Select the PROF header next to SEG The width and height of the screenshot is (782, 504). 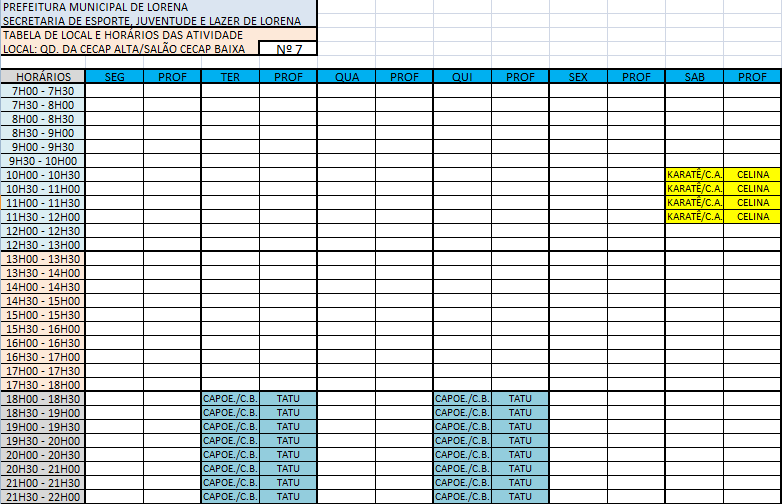click(x=172, y=77)
